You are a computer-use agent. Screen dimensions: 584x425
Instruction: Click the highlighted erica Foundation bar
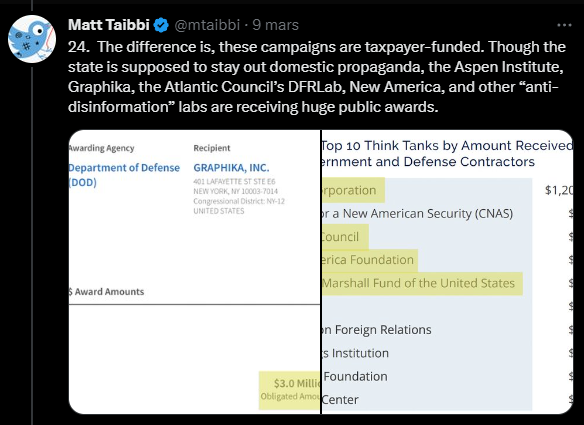click(369, 260)
